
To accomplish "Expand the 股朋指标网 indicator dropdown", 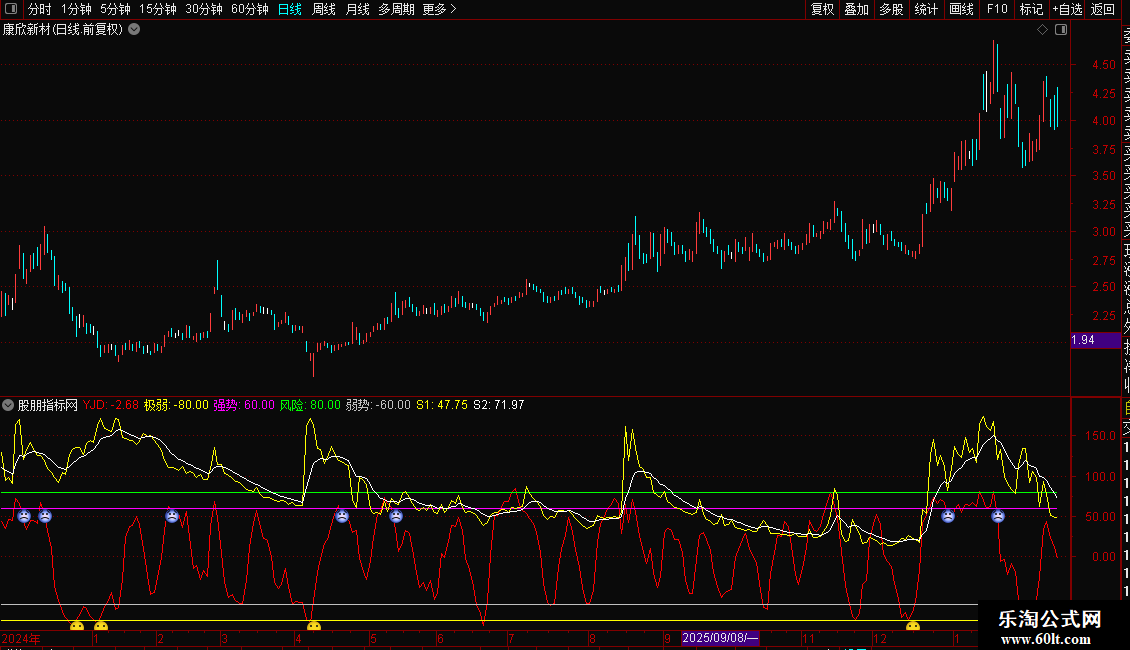I will [x=9, y=405].
